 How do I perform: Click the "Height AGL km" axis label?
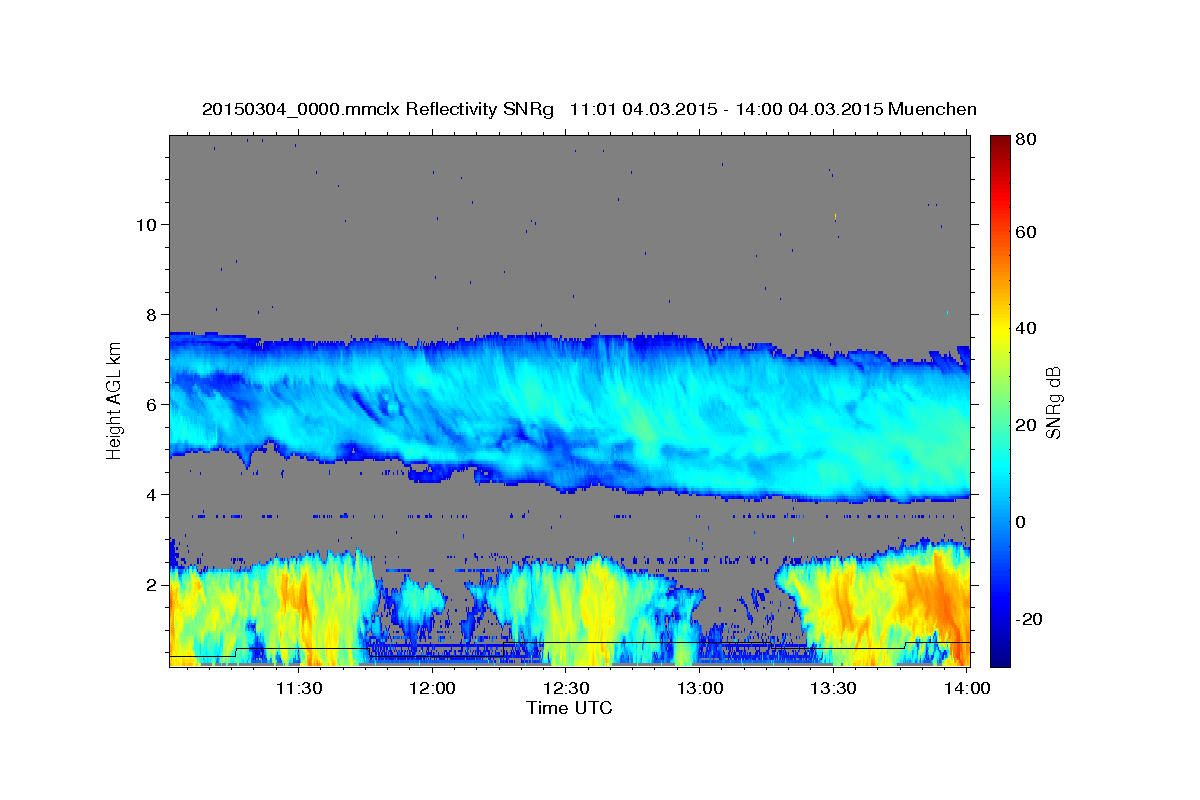click(114, 402)
